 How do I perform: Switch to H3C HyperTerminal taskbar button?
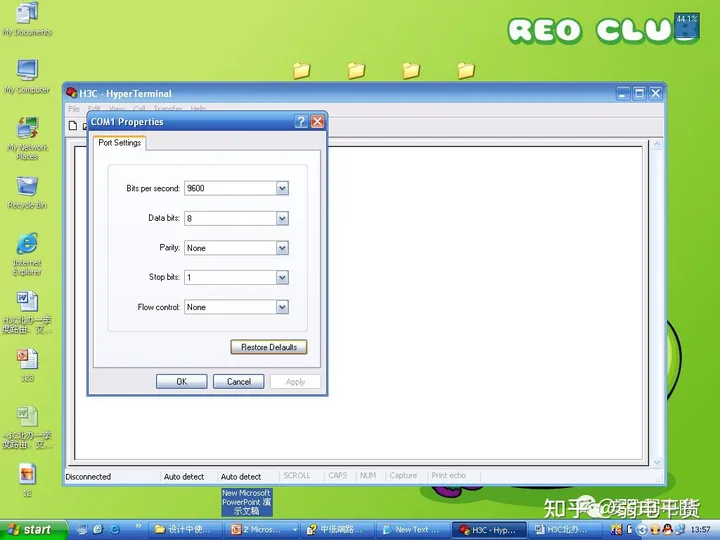(489, 530)
